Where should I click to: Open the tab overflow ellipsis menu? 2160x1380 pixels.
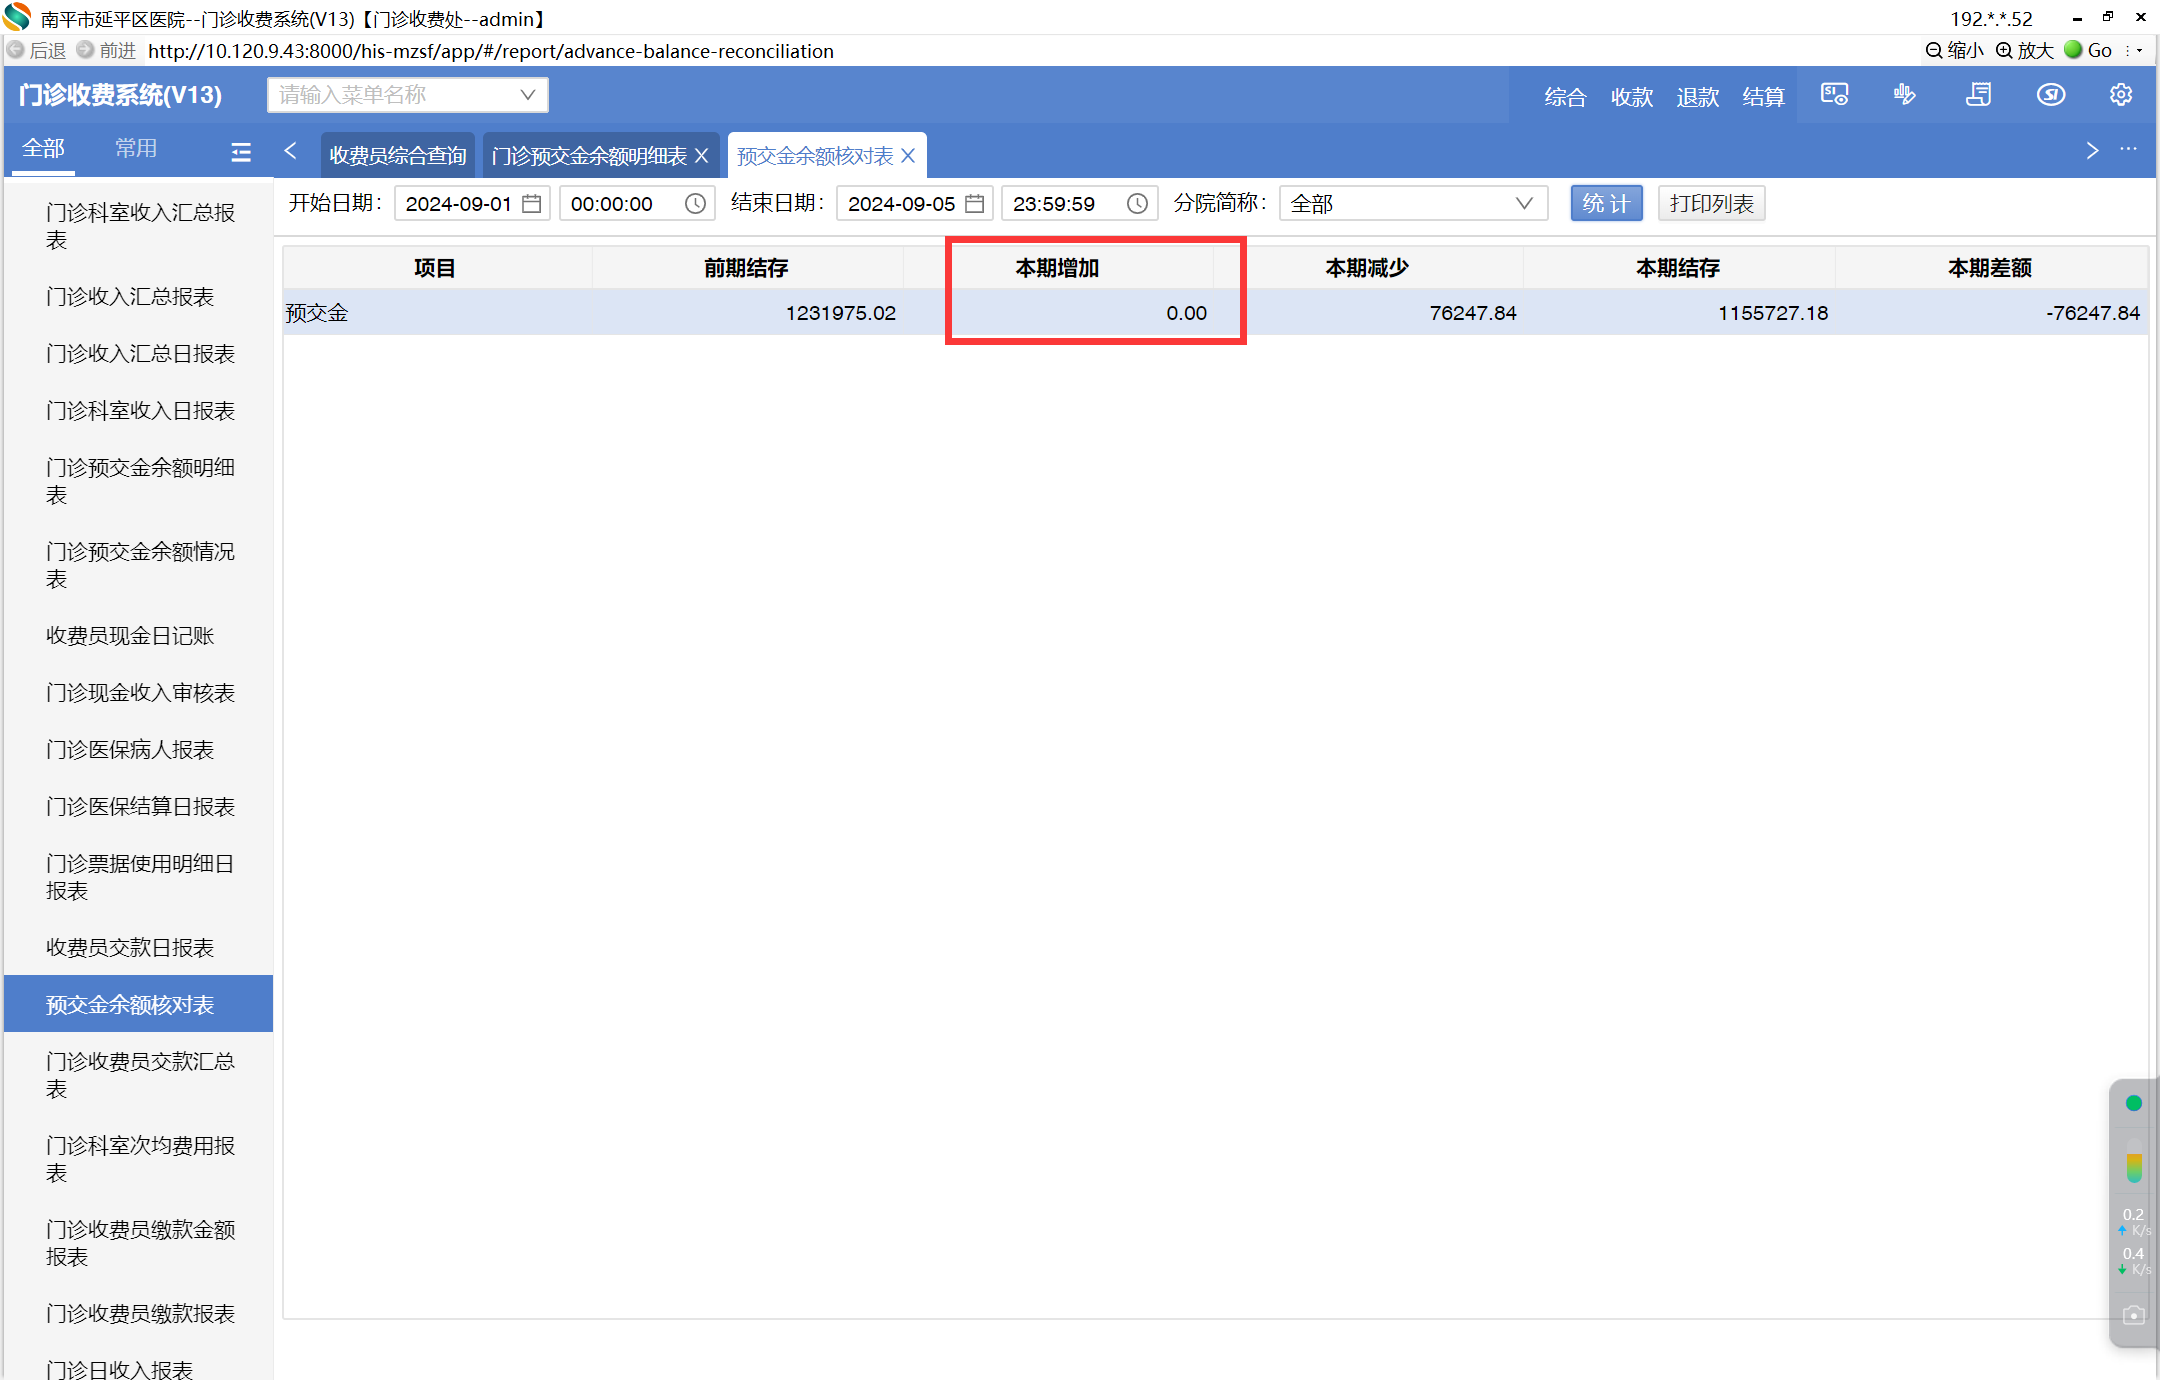2128,150
